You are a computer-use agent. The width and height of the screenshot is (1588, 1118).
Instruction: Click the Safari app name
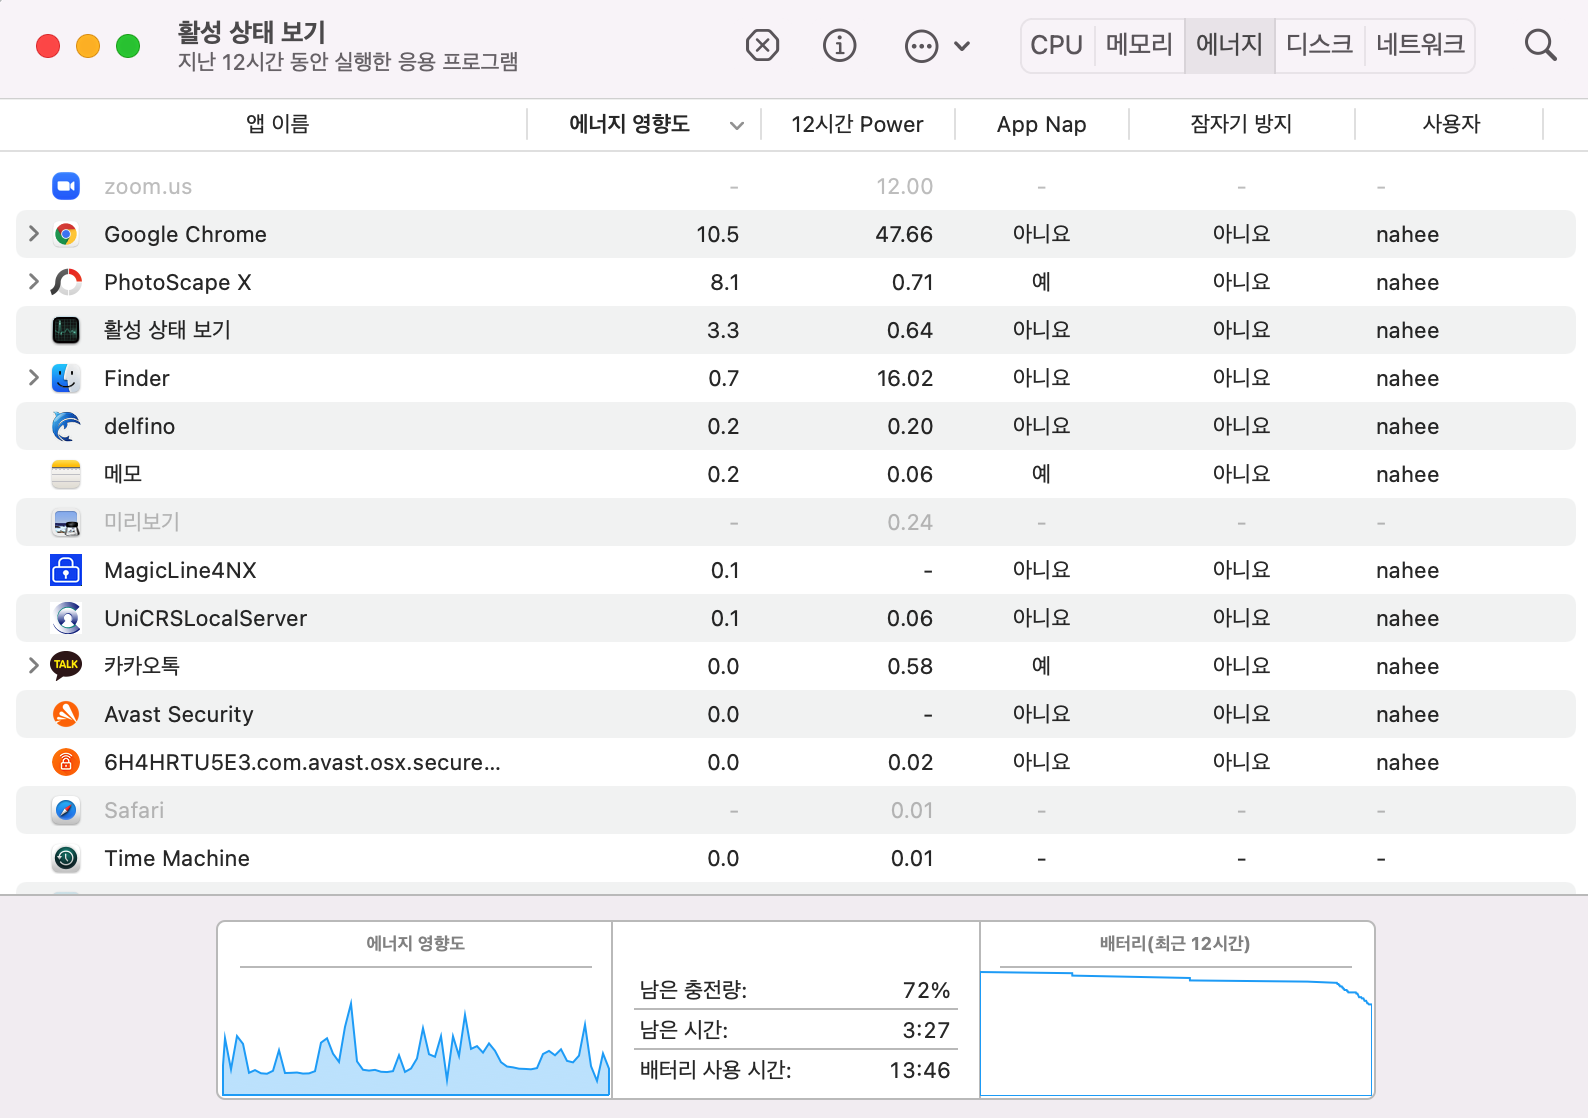click(x=134, y=810)
